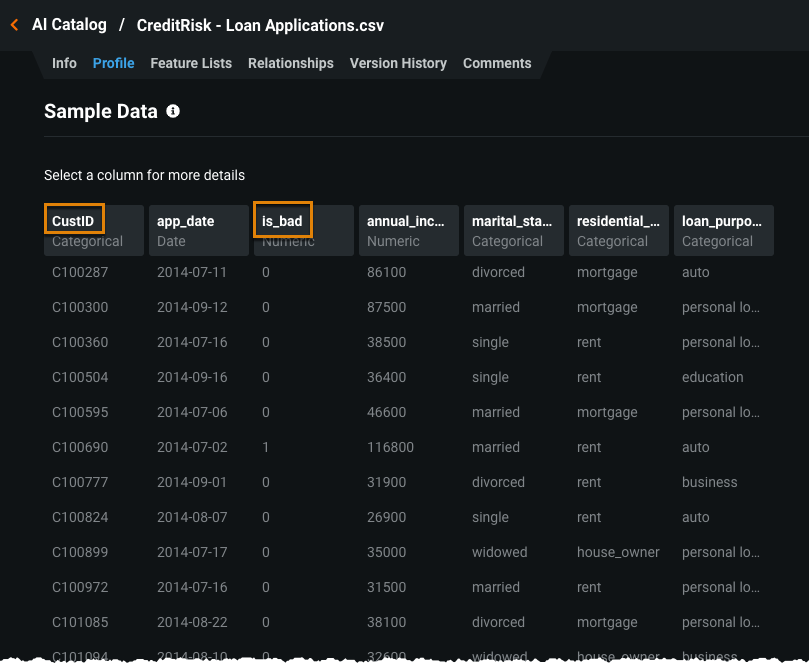Screen dimensions: 809x663
Task: Click the back arrow beside AI Catalog
Action: pos(14,25)
